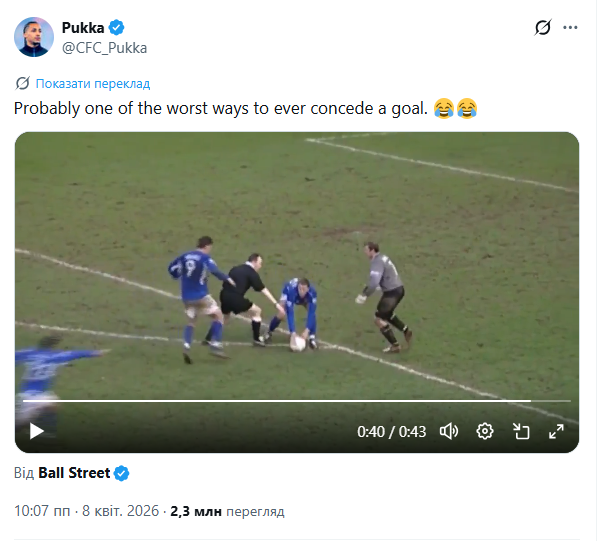Click the 0:40 / 0:43 time display

click(392, 432)
